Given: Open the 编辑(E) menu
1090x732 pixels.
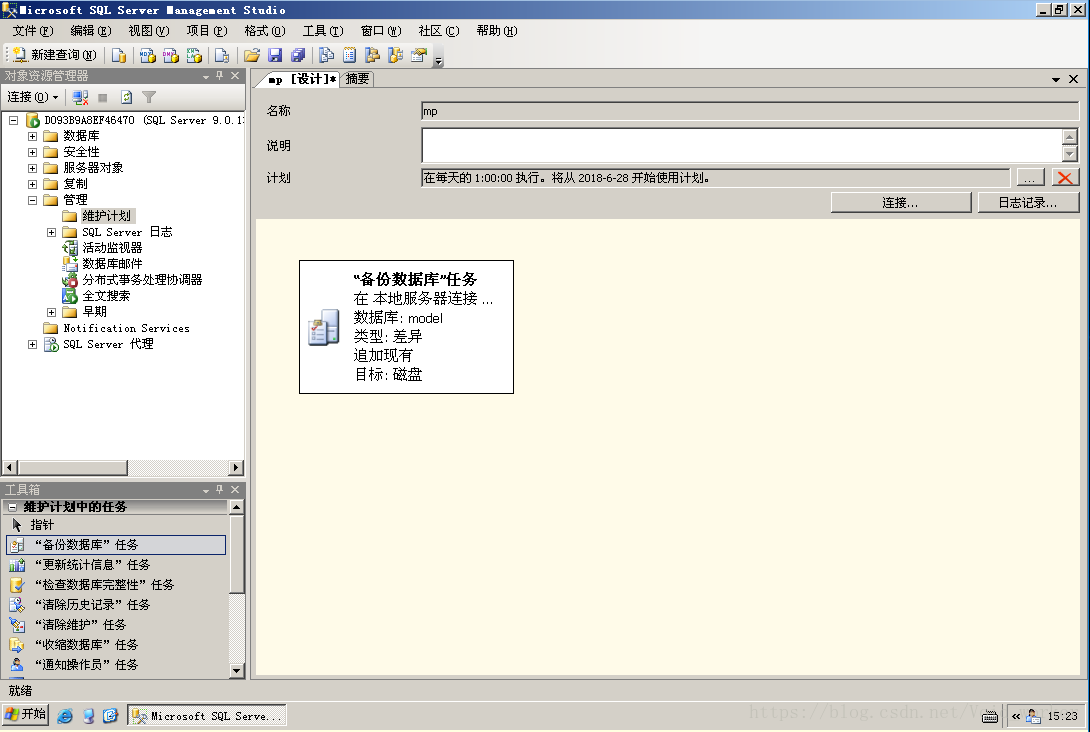Looking at the screenshot, I should (x=91, y=31).
